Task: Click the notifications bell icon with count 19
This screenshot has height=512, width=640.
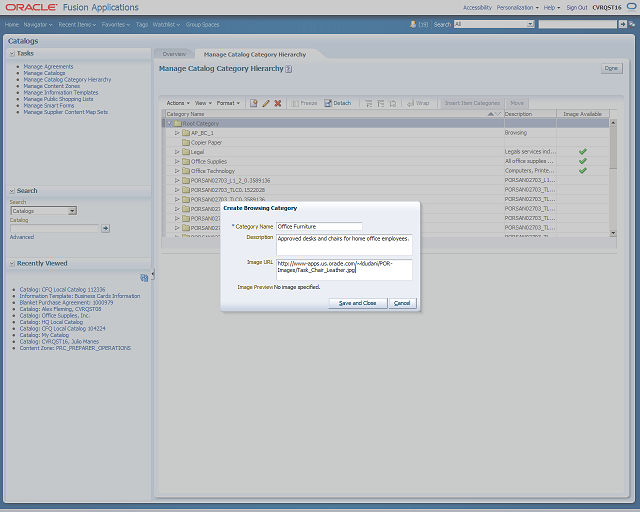Action: pyautogui.click(x=413, y=24)
